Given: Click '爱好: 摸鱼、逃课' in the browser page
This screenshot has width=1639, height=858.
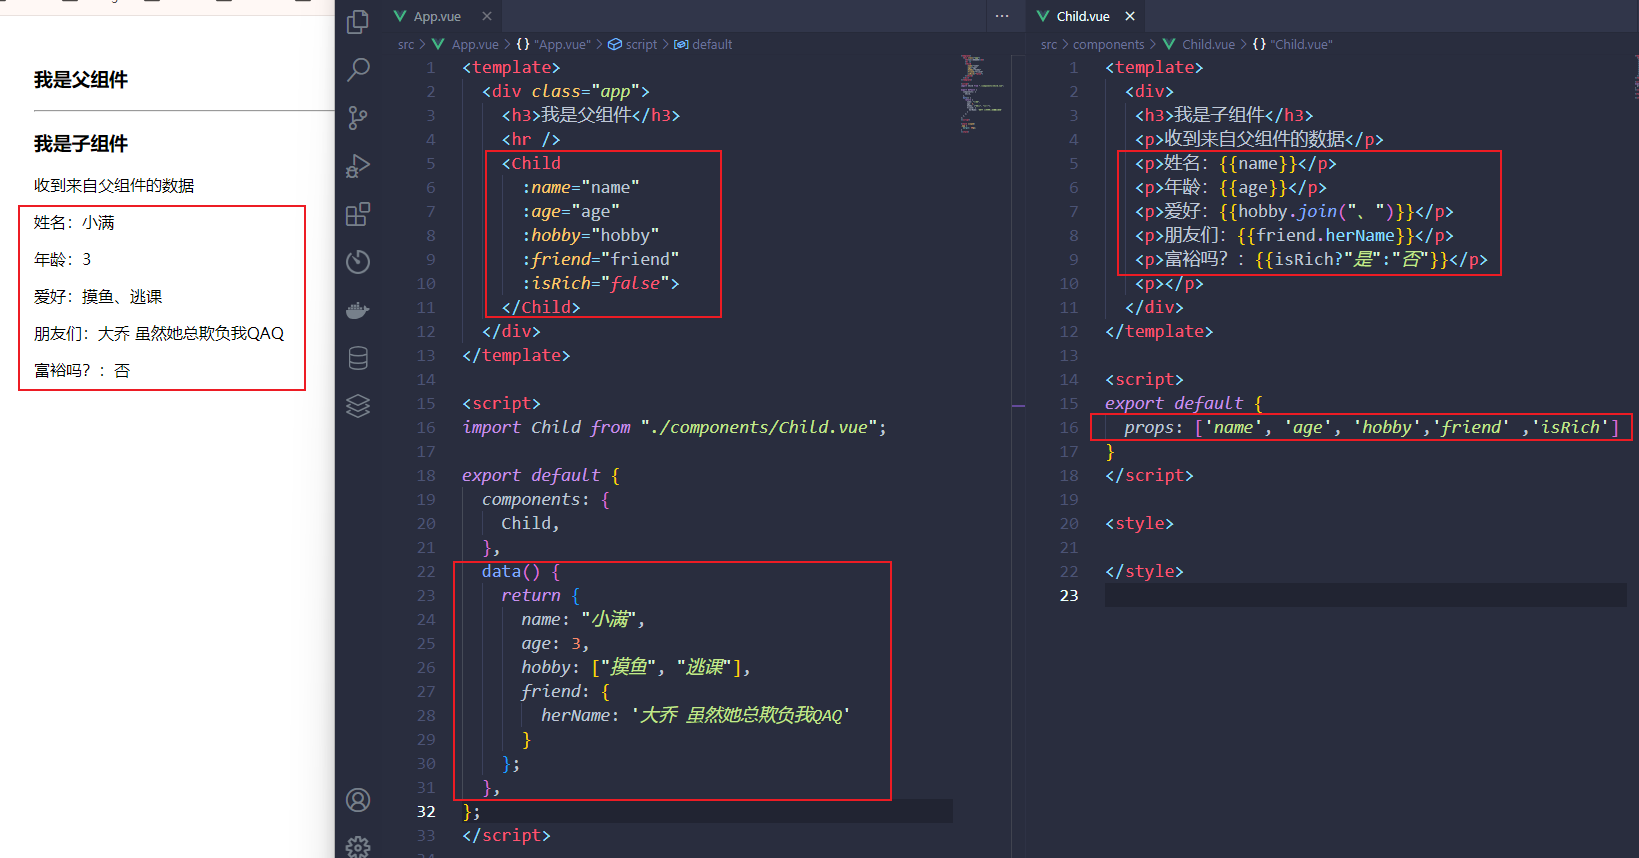Looking at the screenshot, I should click(98, 297).
